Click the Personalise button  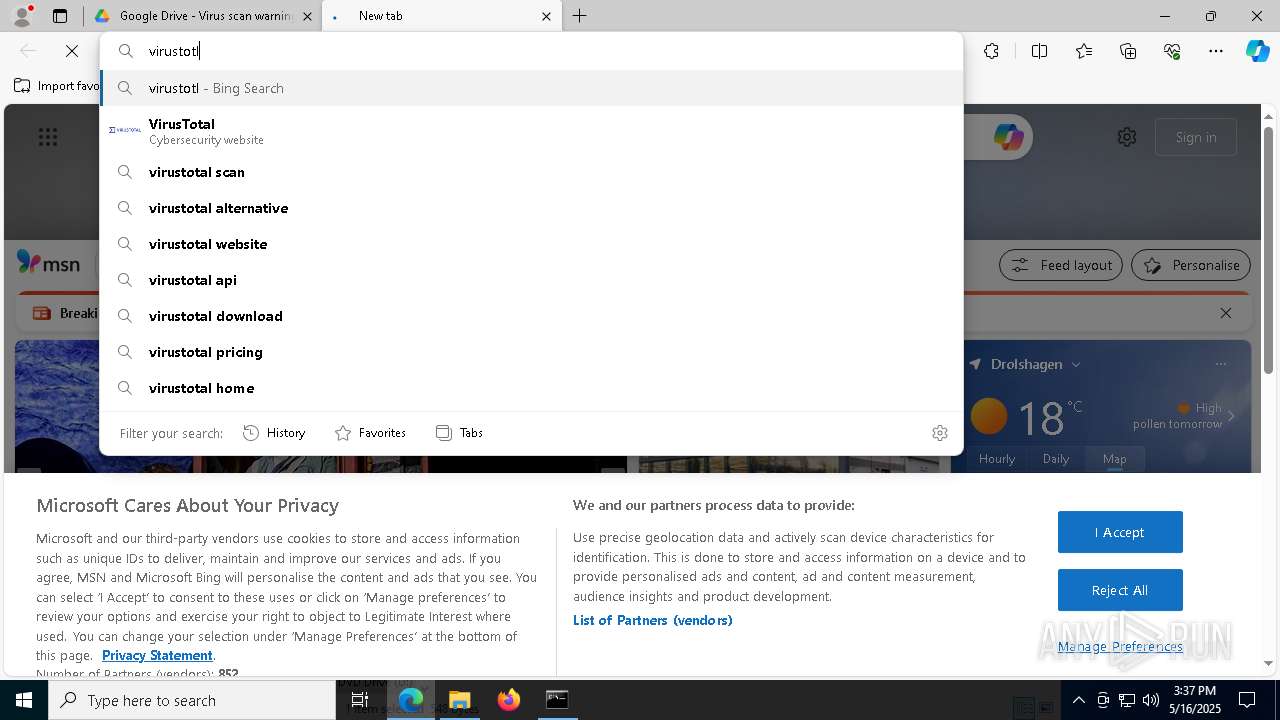(x=1191, y=265)
